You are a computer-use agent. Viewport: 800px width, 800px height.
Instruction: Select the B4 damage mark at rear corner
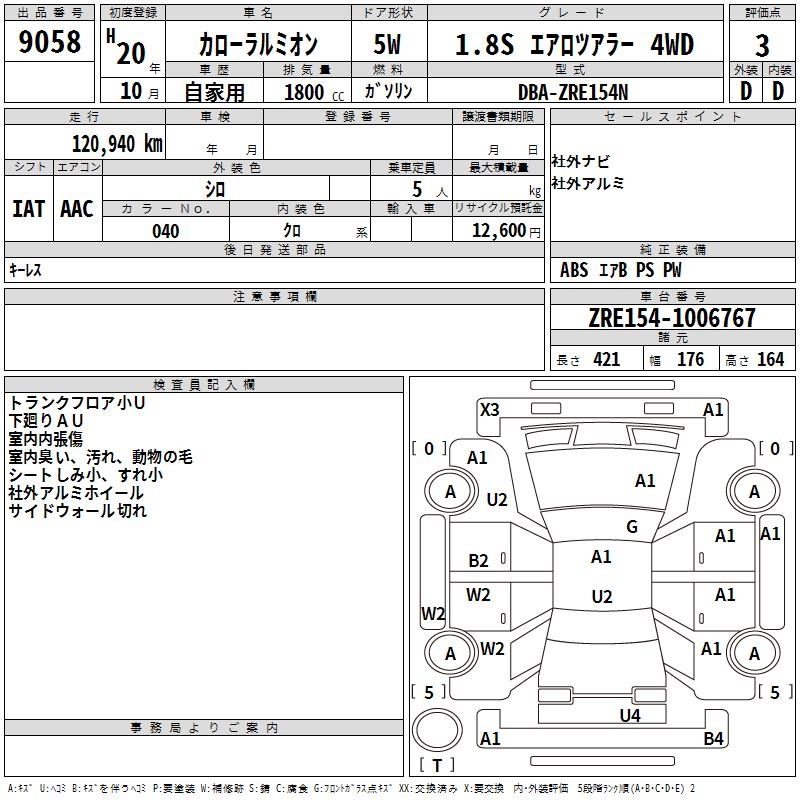pyautogui.click(x=713, y=739)
